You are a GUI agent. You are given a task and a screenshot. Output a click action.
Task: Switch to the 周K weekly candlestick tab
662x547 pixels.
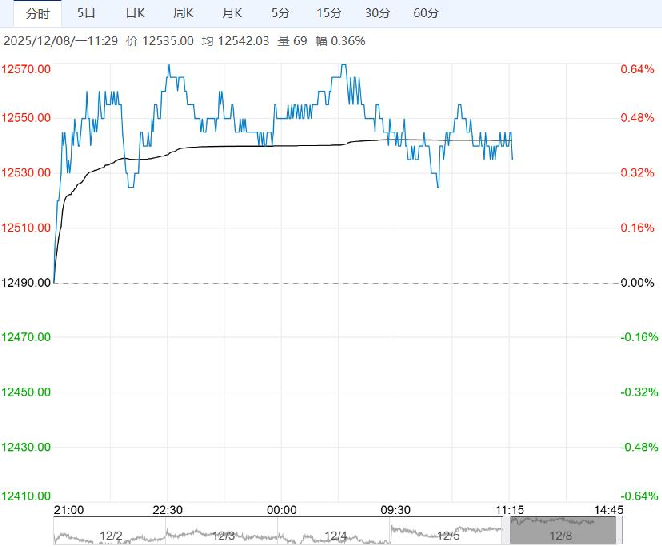[x=183, y=13]
